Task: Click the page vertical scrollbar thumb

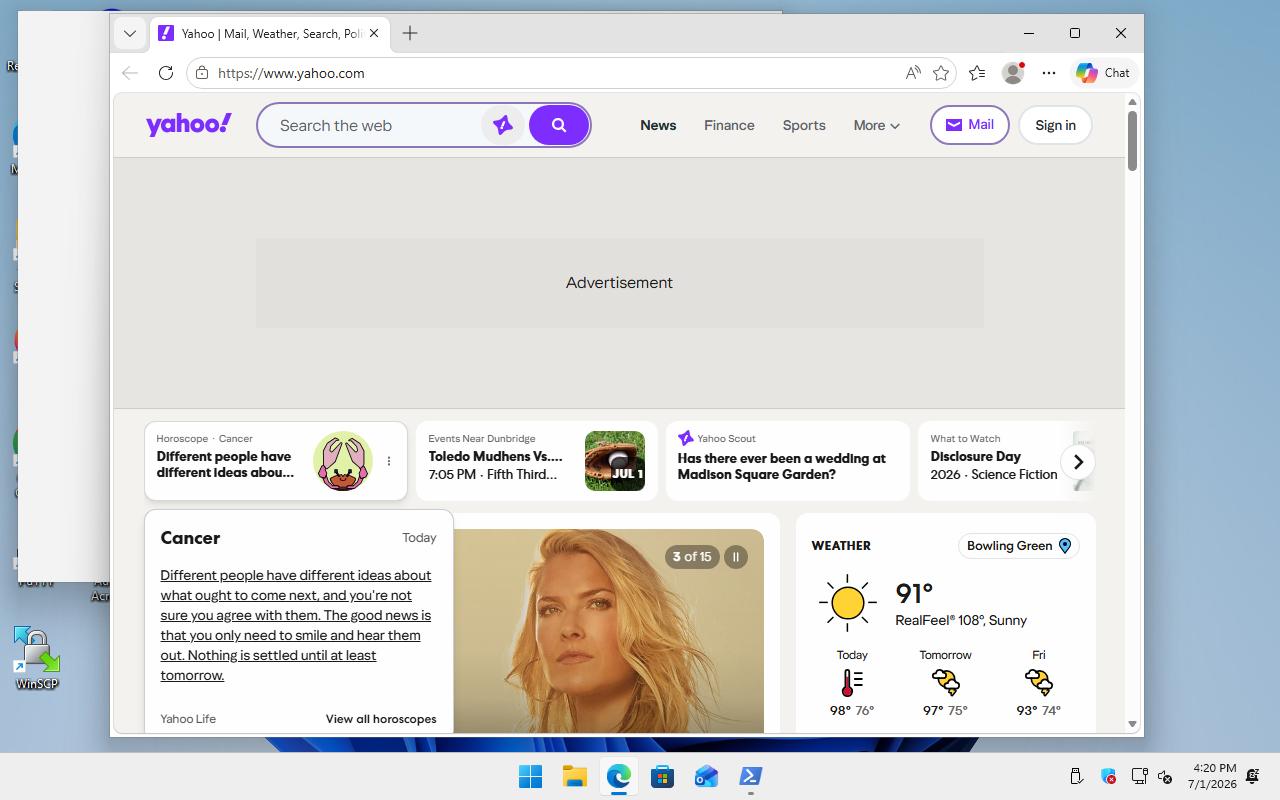Action: click(1132, 140)
